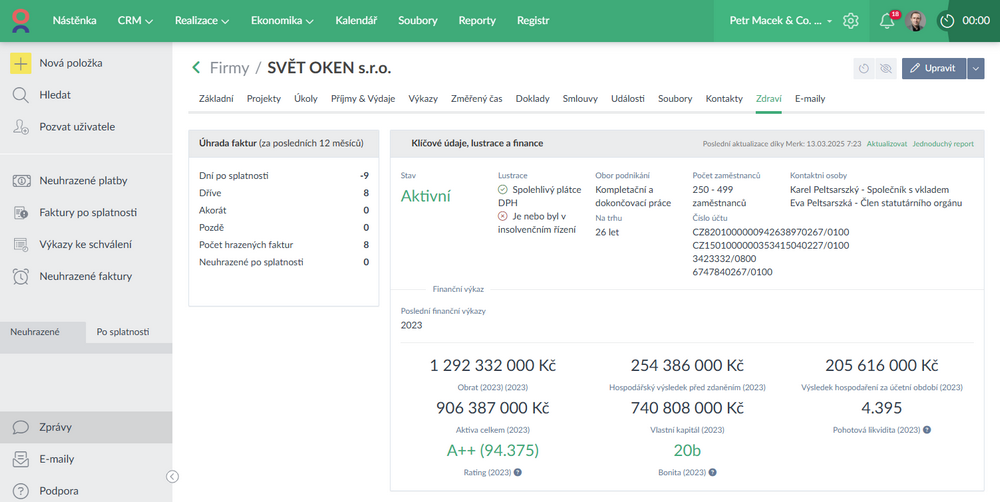Switch to Neuhrazené filter tab
This screenshot has width=1000, height=502.
(36, 331)
